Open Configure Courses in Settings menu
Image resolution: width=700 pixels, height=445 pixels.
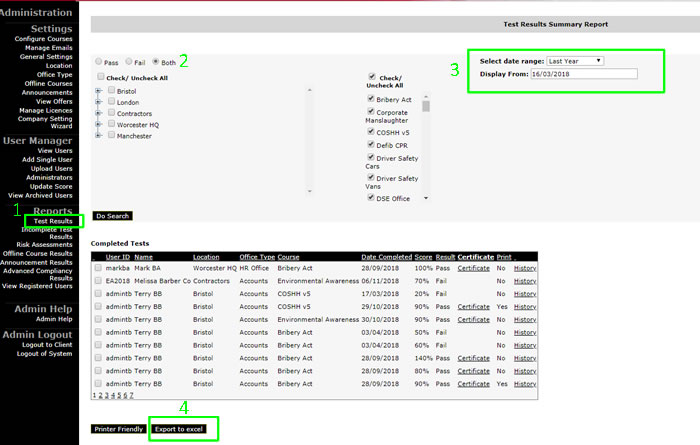coord(43,38)
